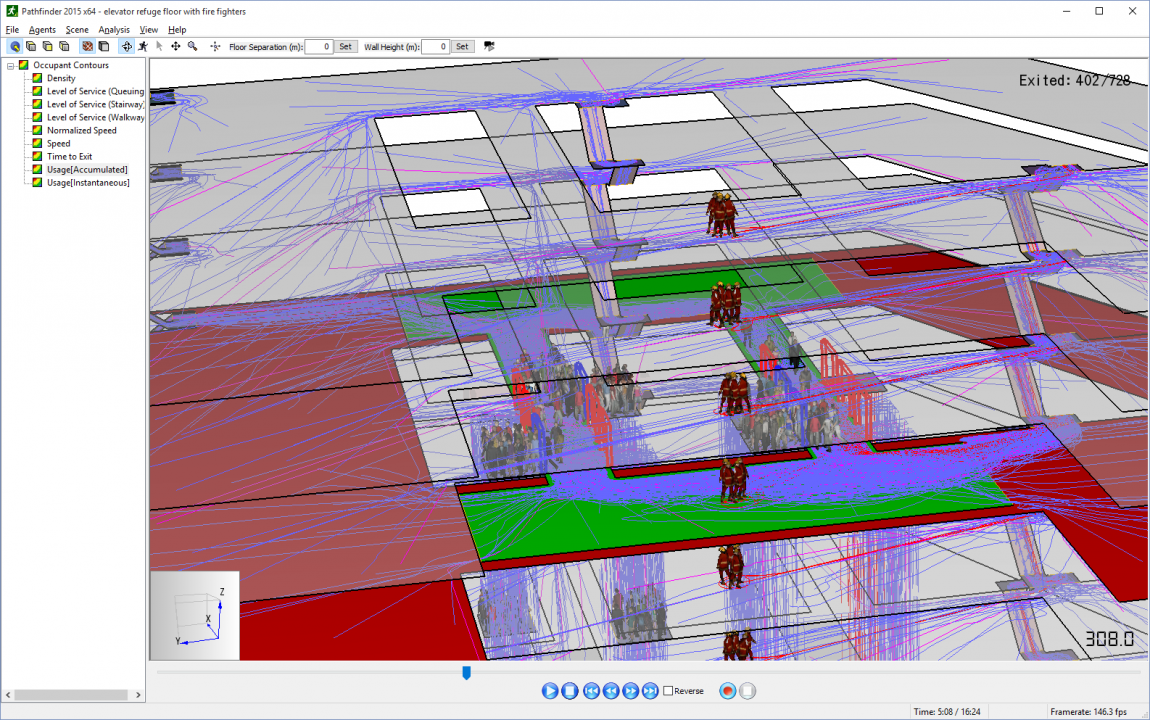Open the Analysis menu

(114, 29)
